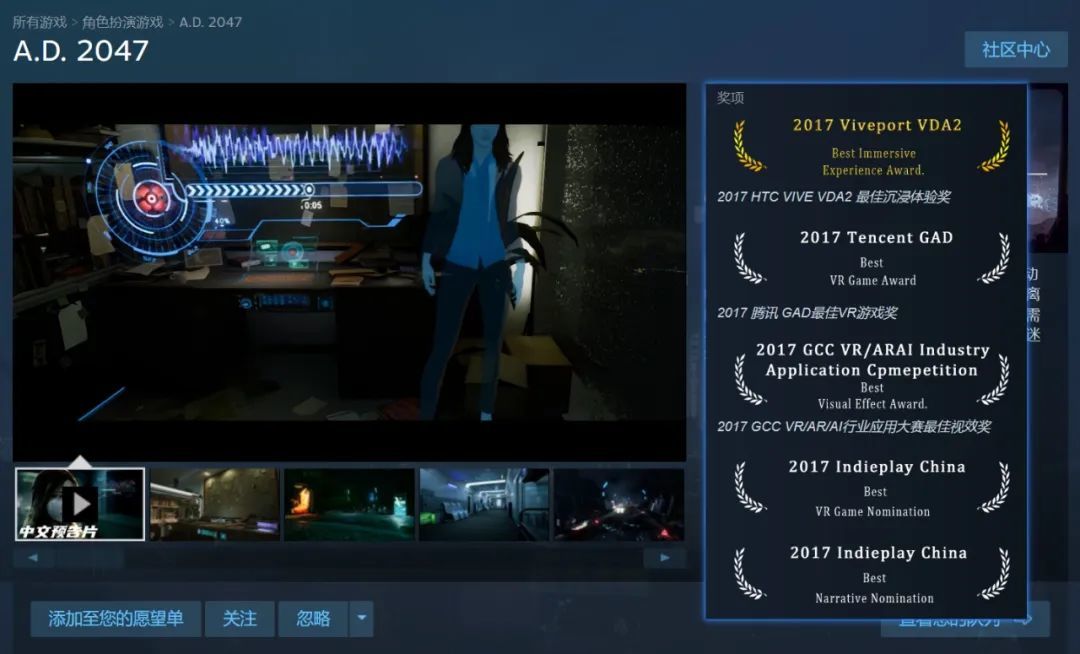Screen dimensions: 1080x654
Task: Click Indieplay China Best VR Game Nomination
Action: (872, 488)
